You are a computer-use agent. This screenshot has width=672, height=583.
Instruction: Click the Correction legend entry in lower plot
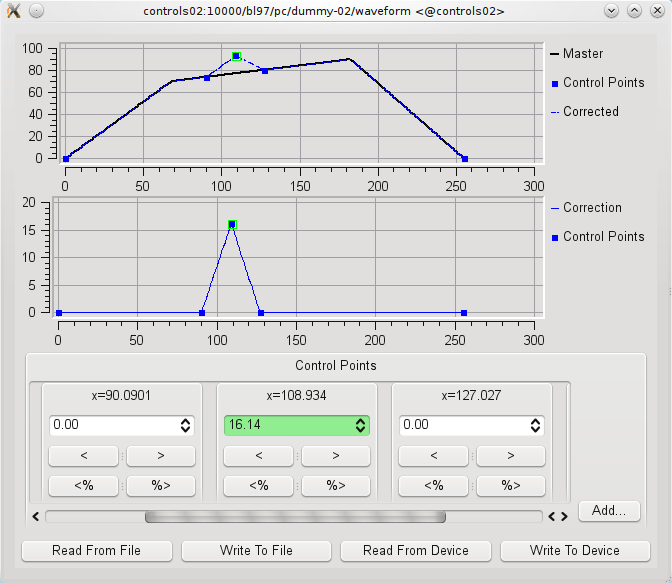(x=592, y=208)
